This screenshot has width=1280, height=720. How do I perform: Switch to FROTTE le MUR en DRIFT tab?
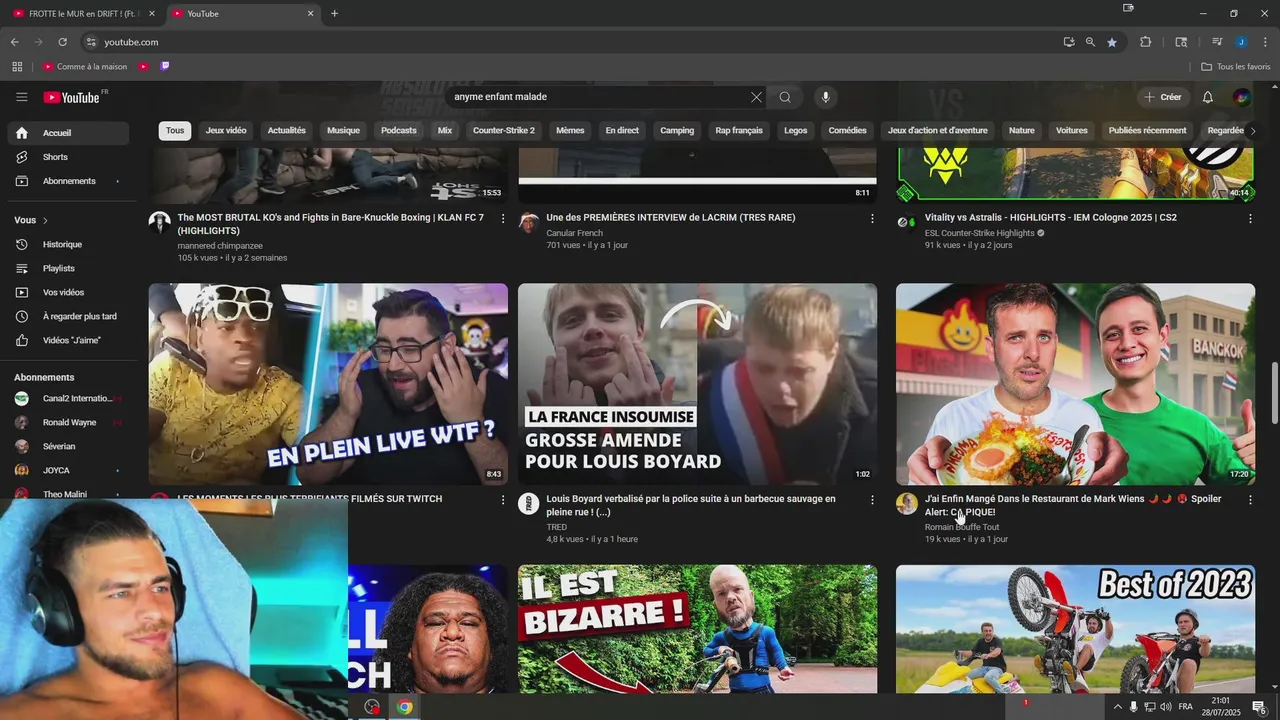pyautogui.click(x=85, y=14)
